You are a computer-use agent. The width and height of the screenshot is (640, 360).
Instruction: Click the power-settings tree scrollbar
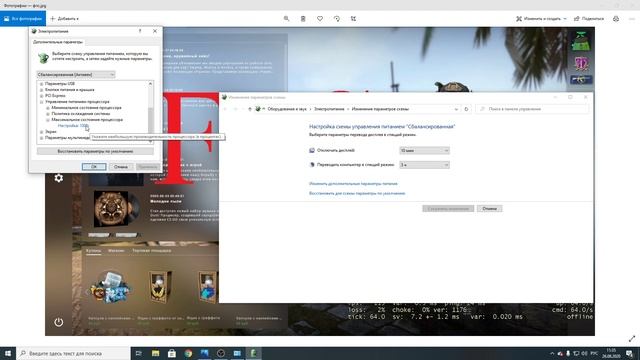click(x=151, y=112)
